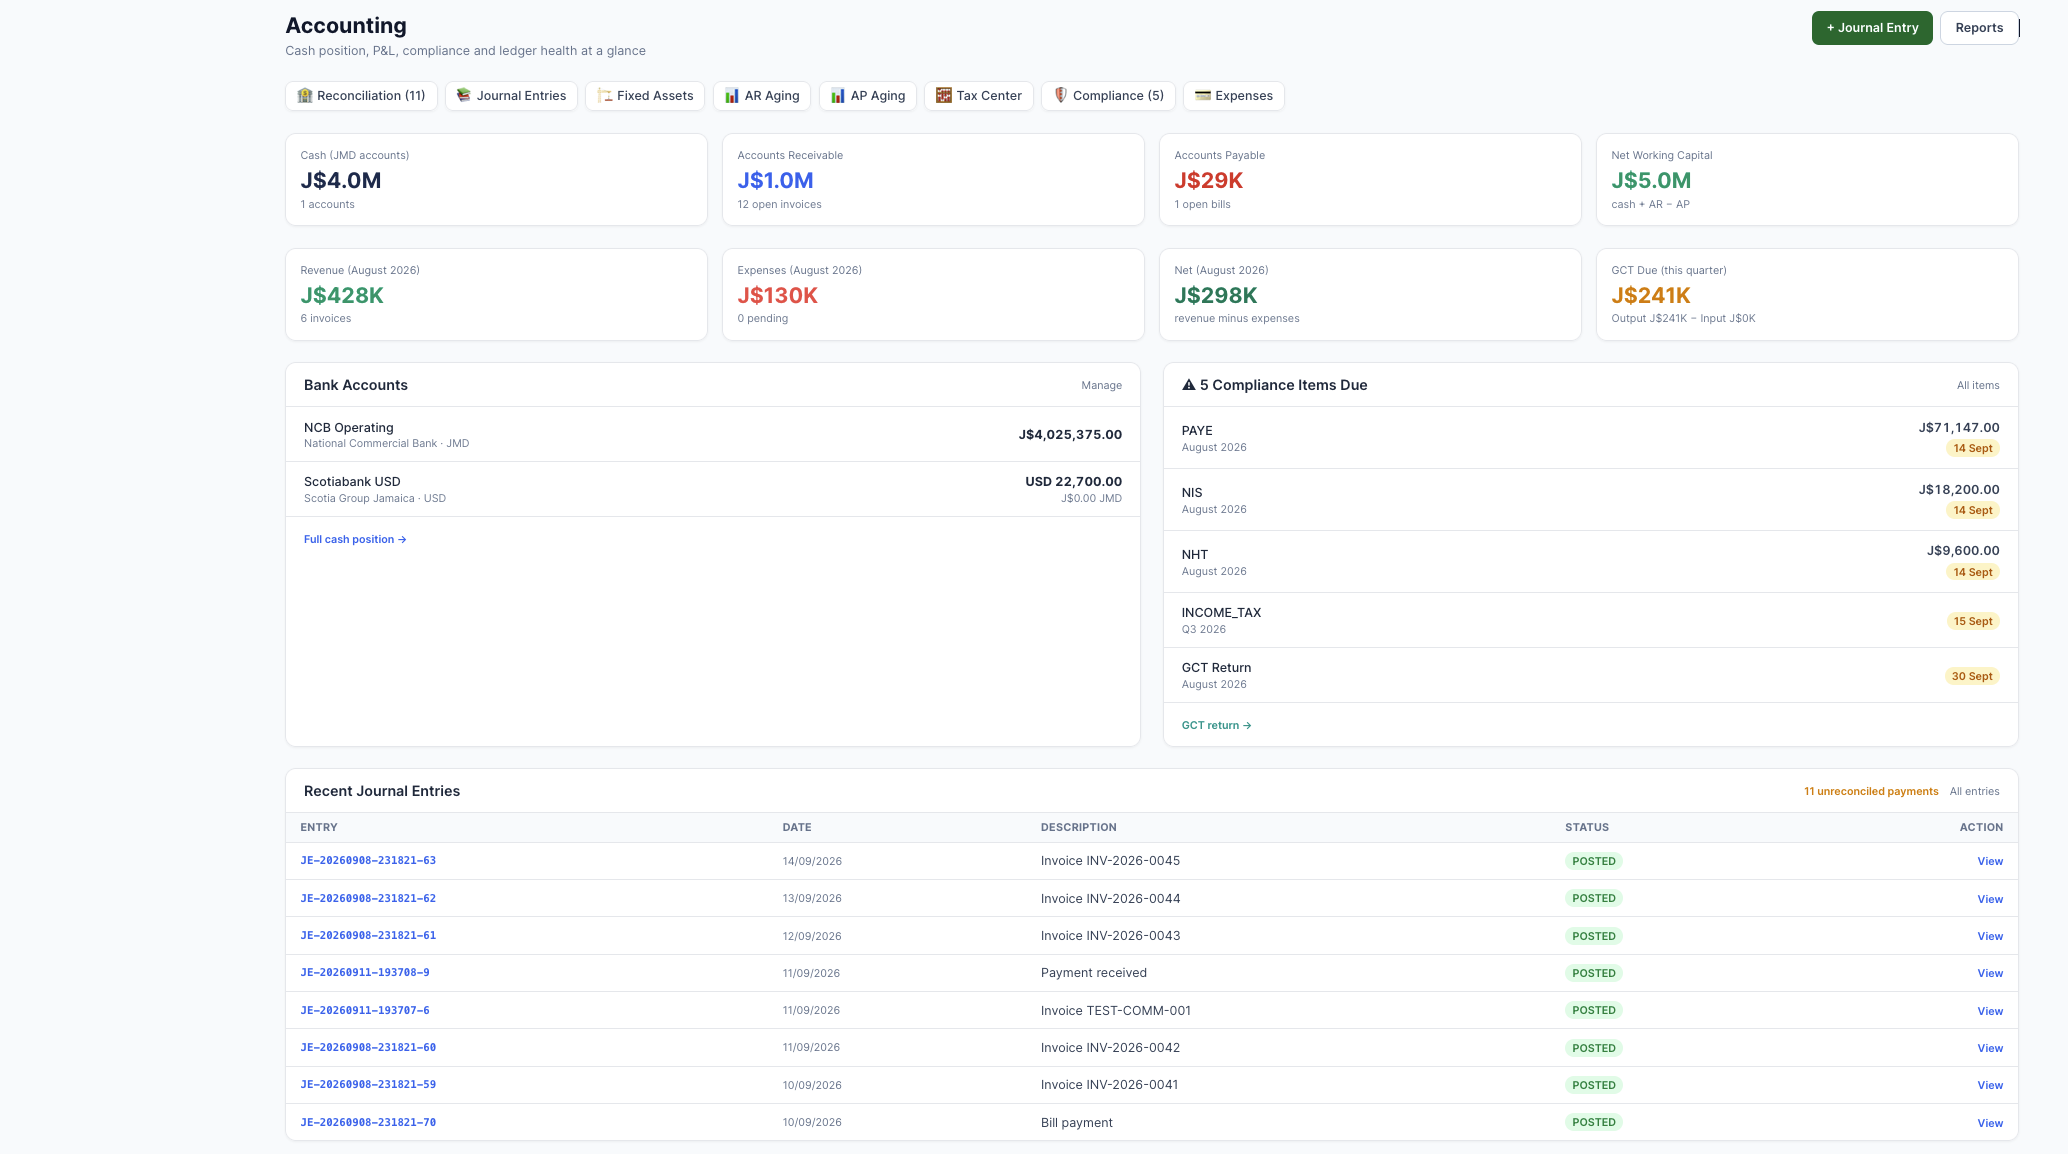Screen dimensions: 2068x1154
Task: Open entry JE-20260908-231821-62
Action: (x=368, y=899)
